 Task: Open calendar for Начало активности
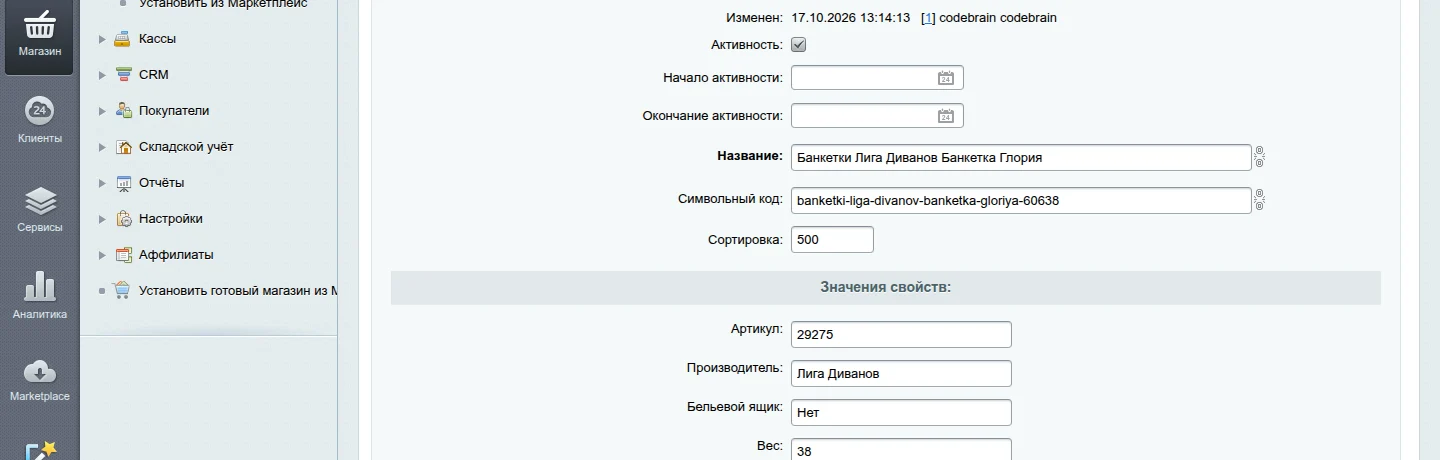click(x=945, y=78)
